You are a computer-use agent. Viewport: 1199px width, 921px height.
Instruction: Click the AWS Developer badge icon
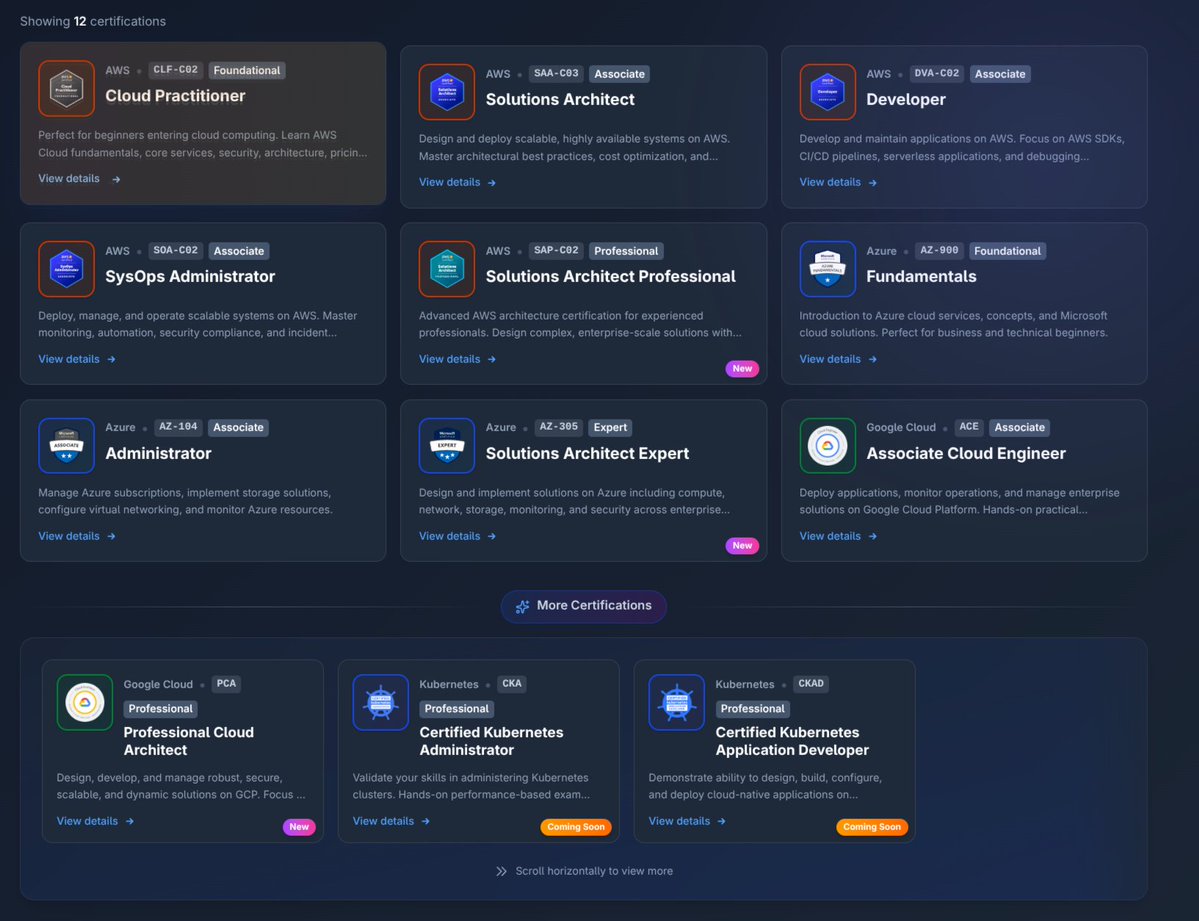click(x=827, y=92)
